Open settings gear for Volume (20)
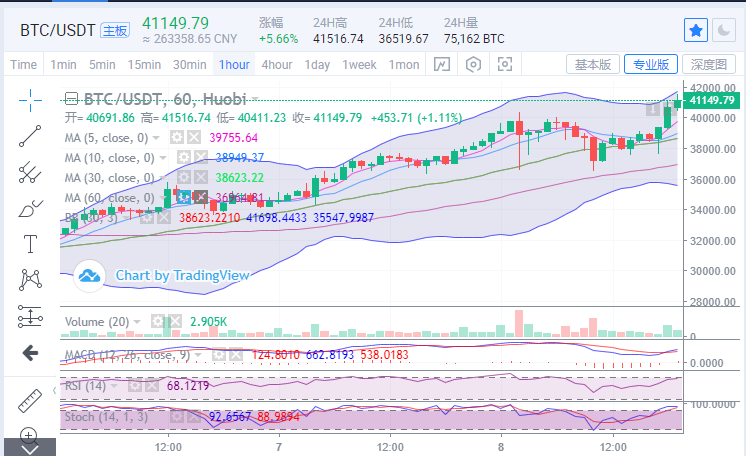This screenshot has height=456, width=746. (x=157, y=321)
